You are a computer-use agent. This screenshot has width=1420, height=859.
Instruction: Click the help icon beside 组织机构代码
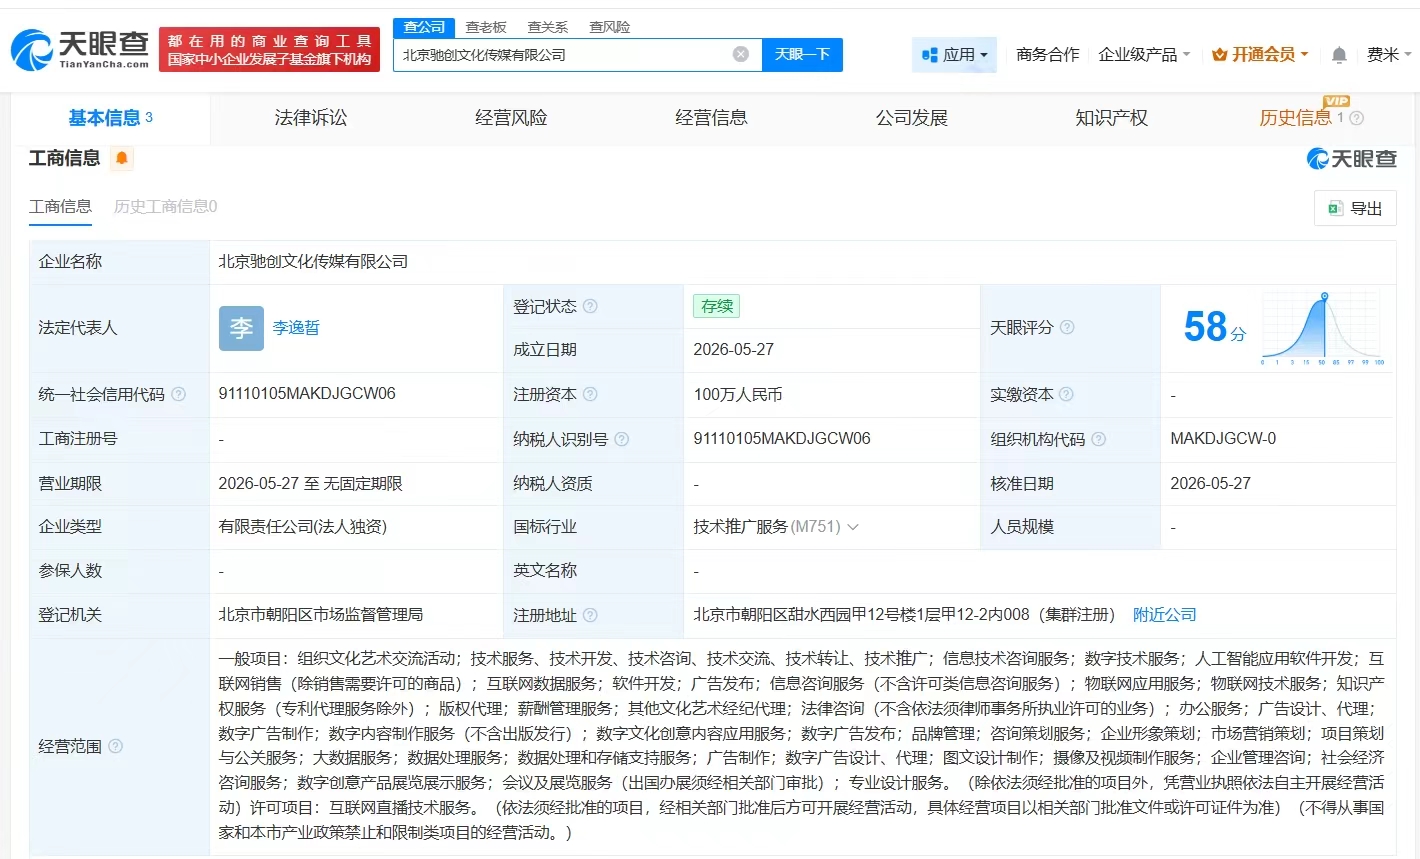tap(1098, 439)
